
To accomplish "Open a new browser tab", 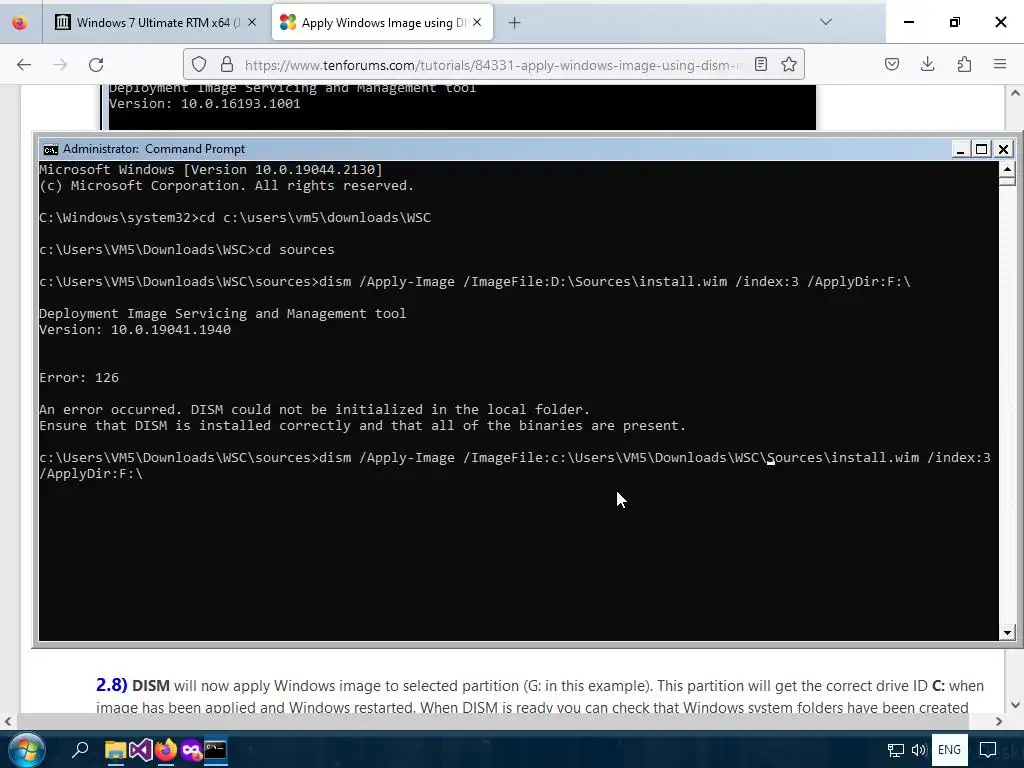I will click(x=515, y=23).
